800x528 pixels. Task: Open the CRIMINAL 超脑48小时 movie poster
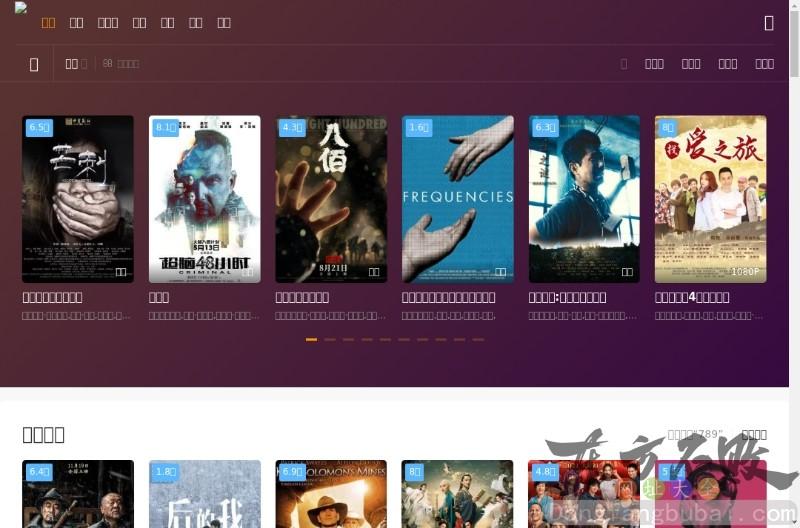click(204, 199)
